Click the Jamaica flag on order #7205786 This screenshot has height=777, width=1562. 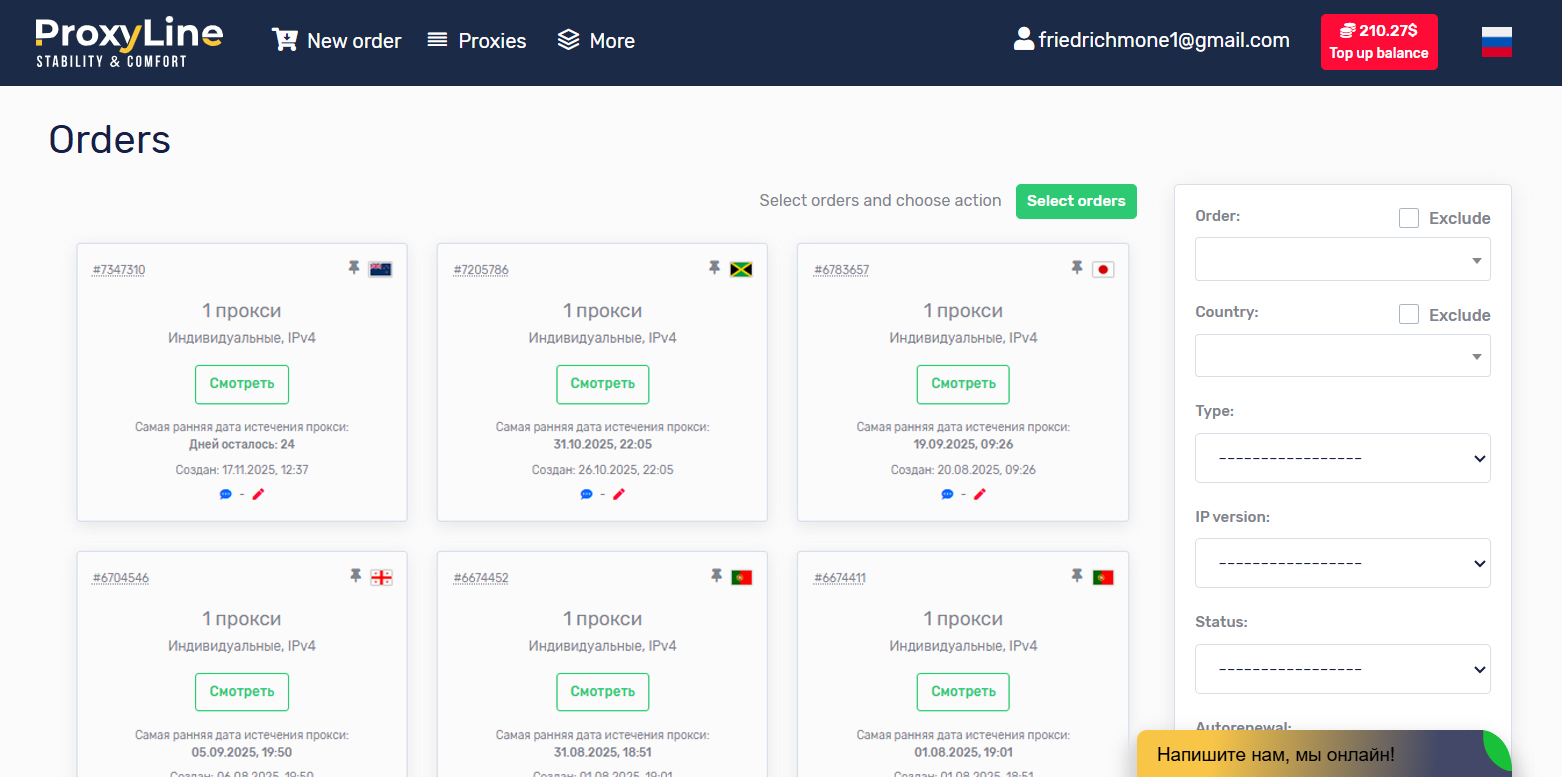741,269
